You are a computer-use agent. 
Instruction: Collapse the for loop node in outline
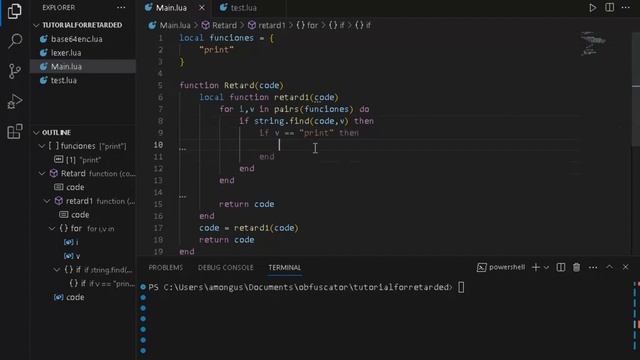[52, 229]
